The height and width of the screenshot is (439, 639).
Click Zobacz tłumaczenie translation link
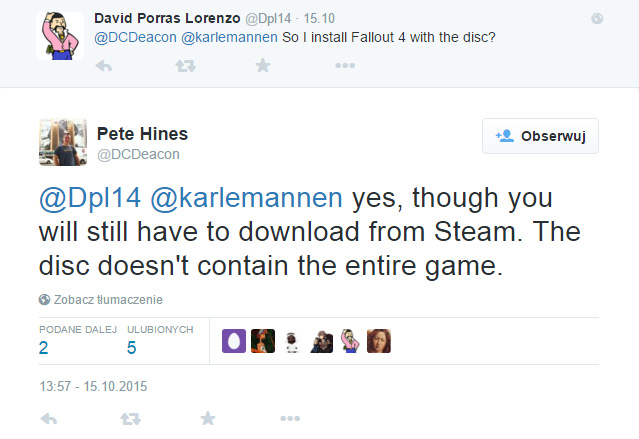(108, 299)
